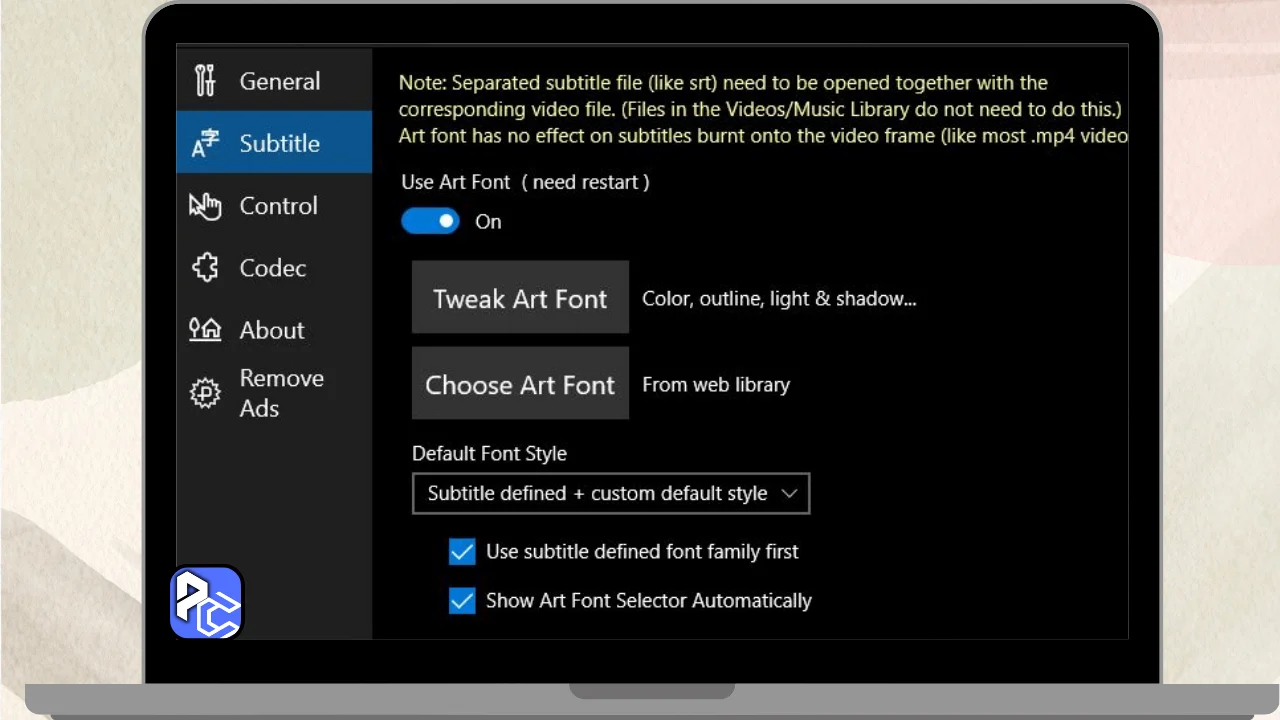Switch to the Control settings tab
The height and width of the screenshot is (720, 1280).
[x=274, y=206]
